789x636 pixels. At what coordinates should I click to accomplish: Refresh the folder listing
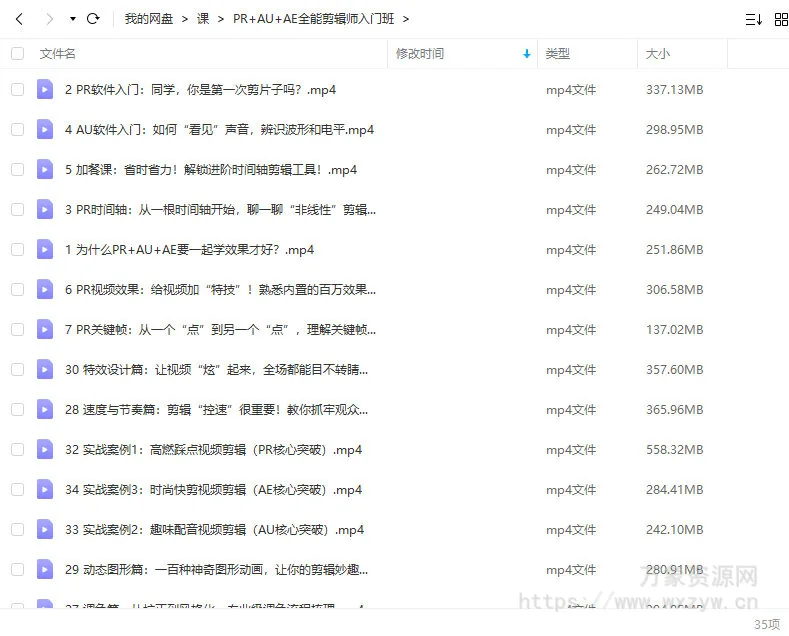(93, 19)
